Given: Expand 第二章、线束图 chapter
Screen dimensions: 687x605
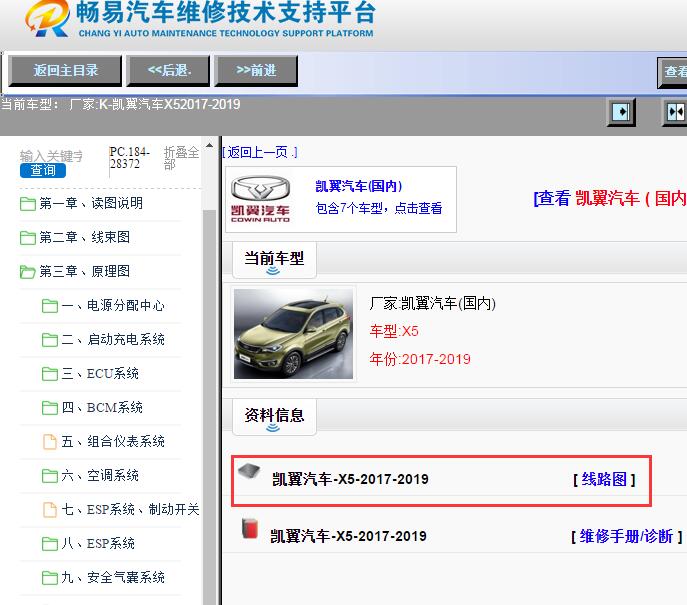Looking at the screenshot, I should click(85, 237).
